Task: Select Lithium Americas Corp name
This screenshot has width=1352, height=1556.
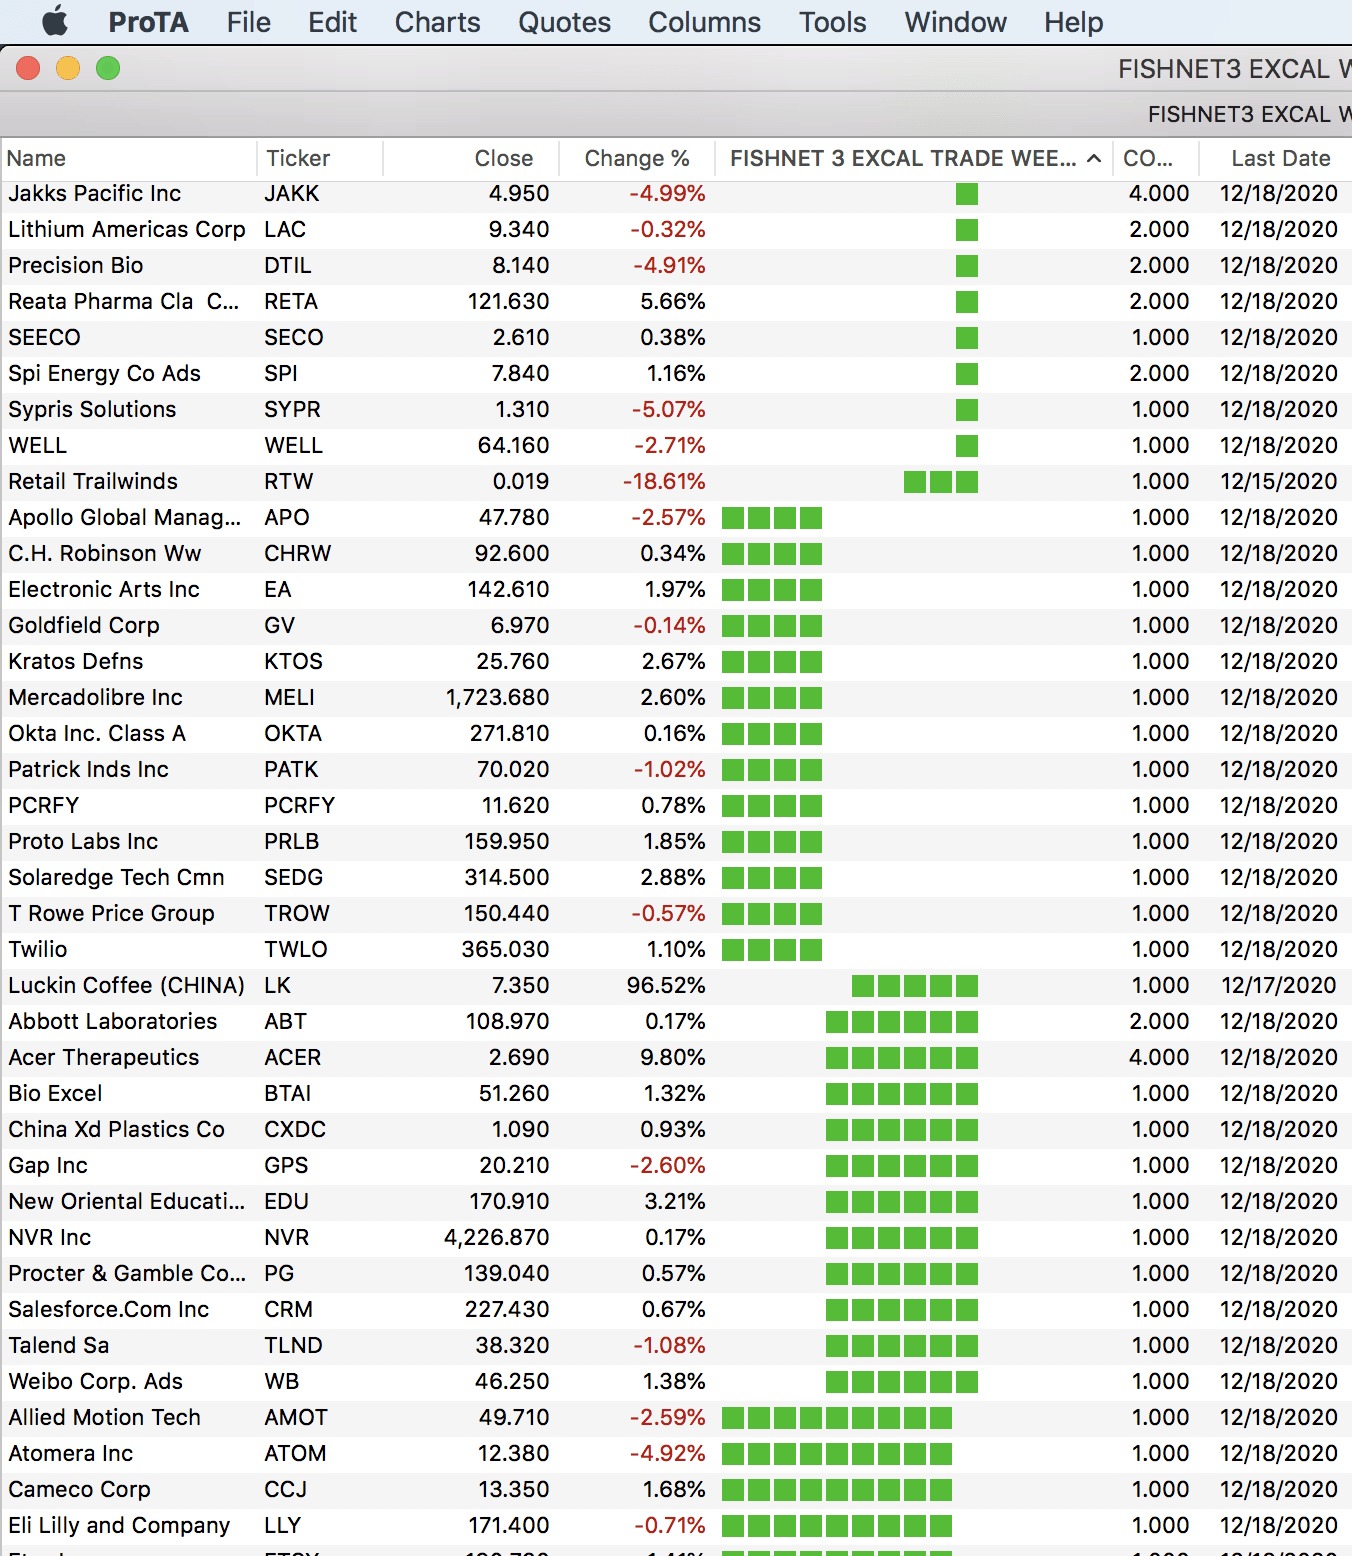Action: coord(127,230)
